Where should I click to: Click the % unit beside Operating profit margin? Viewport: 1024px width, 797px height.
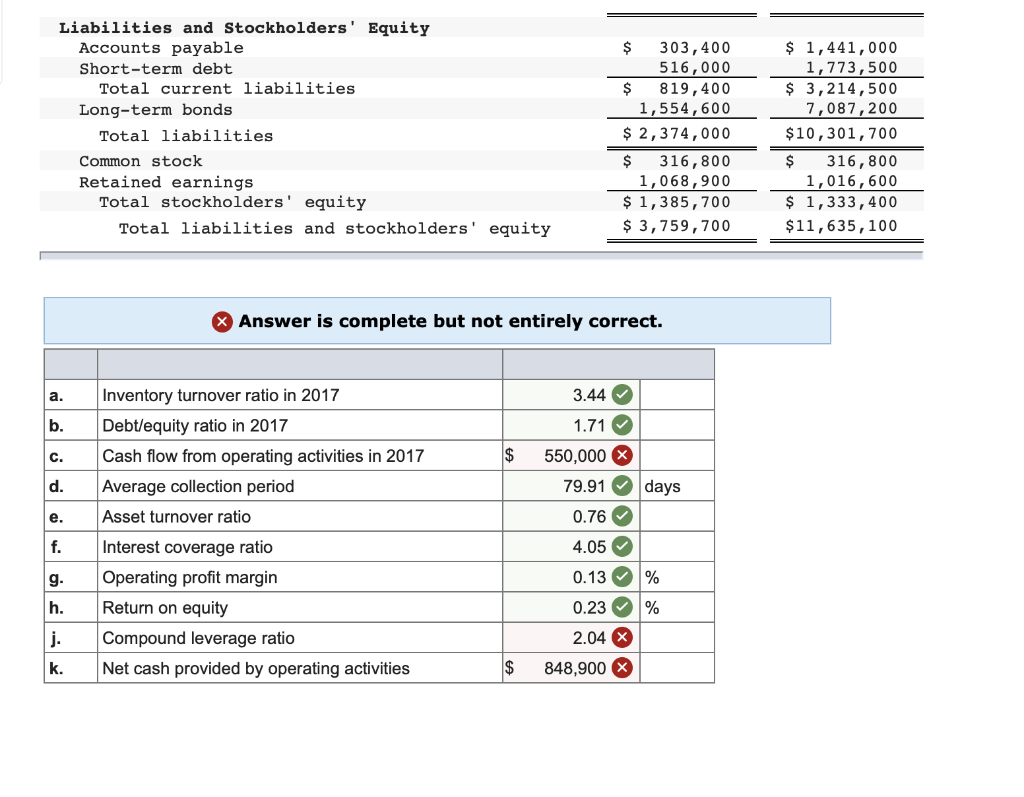pyautogui.click(x=652, y=577)
